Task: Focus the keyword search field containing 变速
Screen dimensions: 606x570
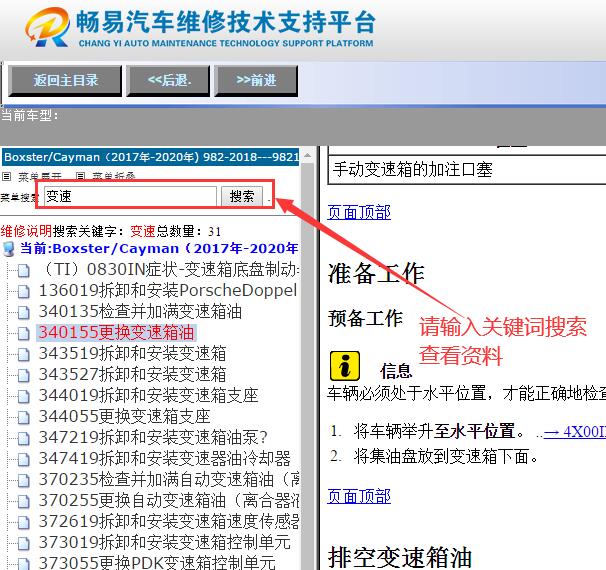Action: [130, 196]
